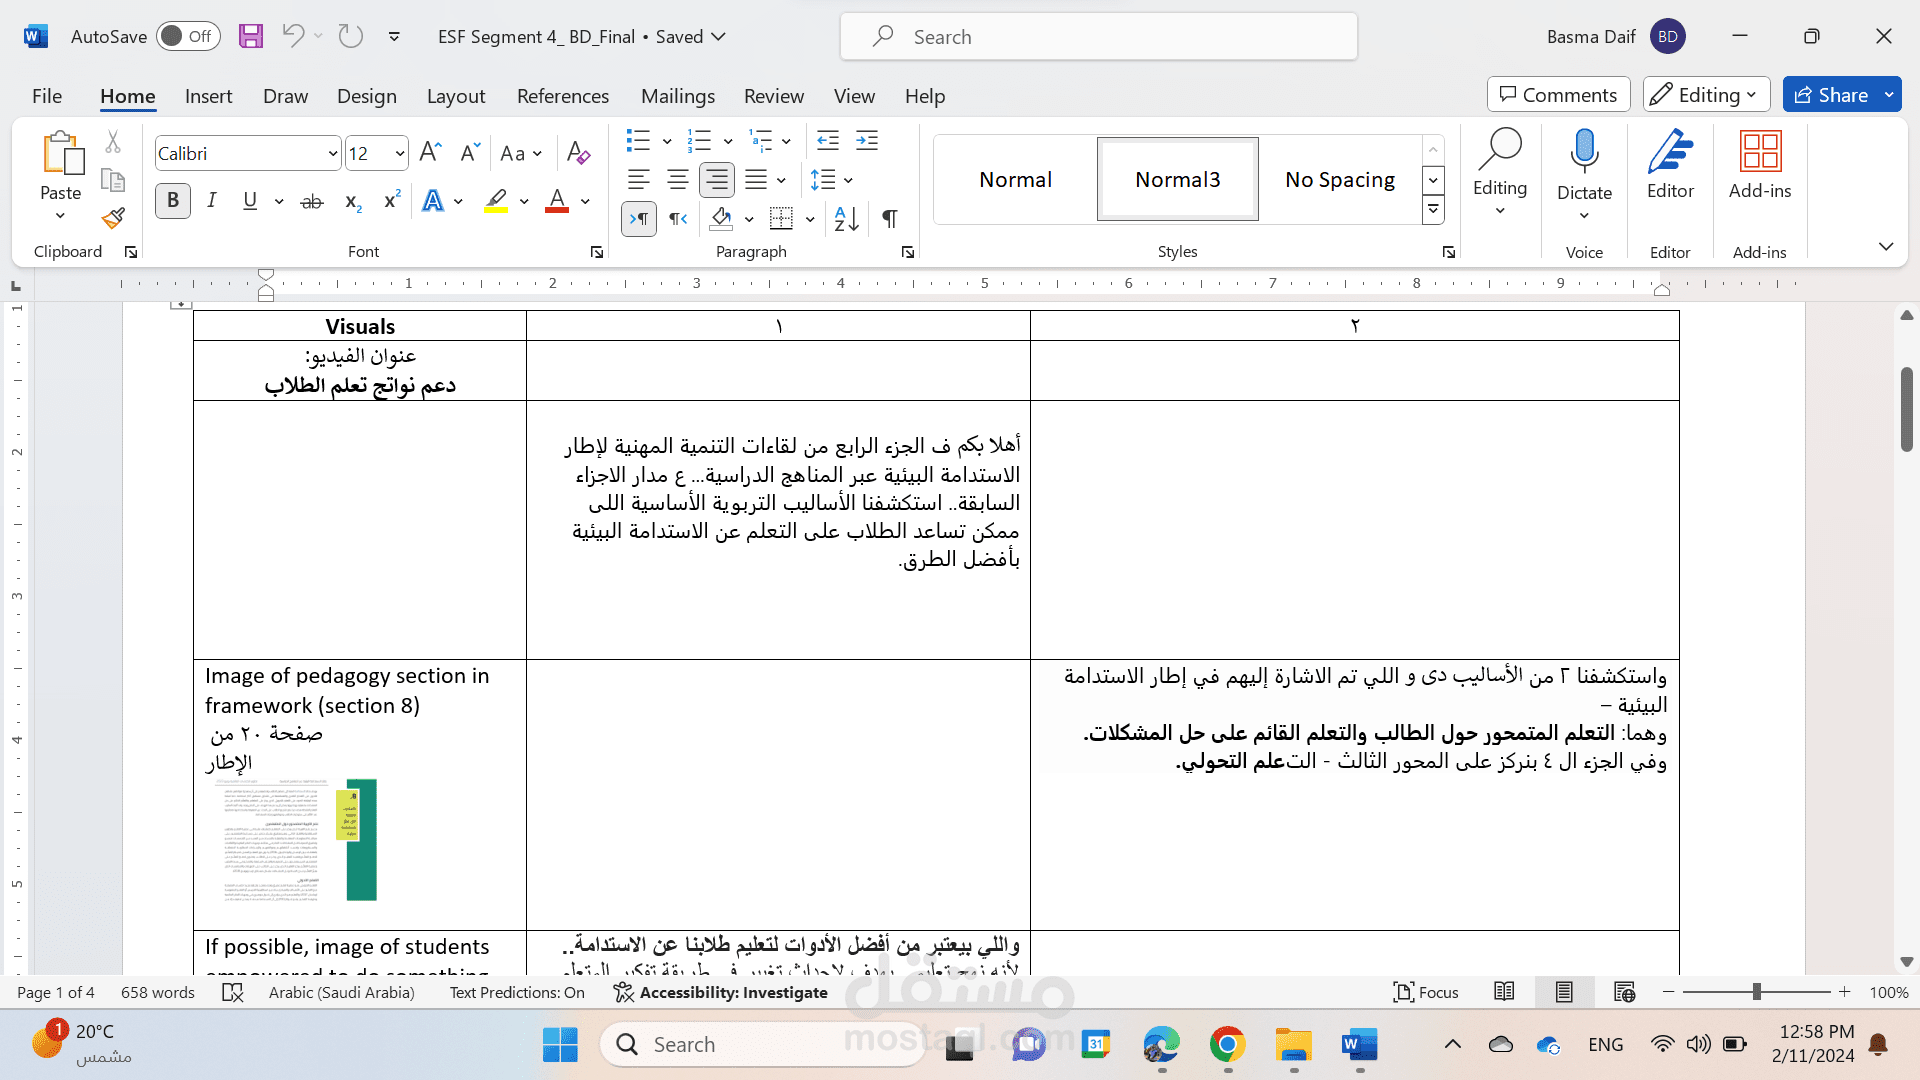Open the File menu
Screen dimensions: 1920x1080
47,96
